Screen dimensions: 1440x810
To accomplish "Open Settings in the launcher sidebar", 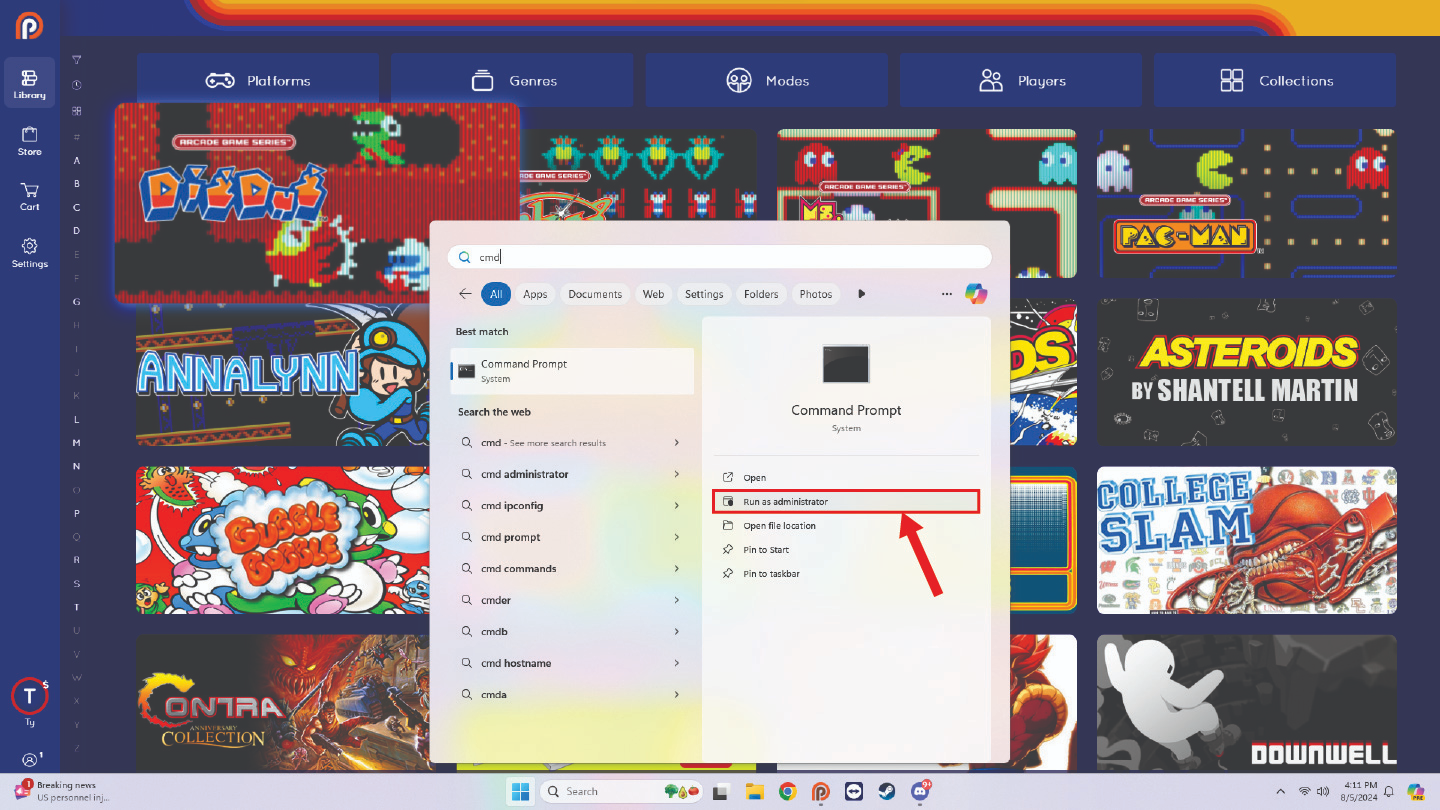I will [x=30, y=253].
